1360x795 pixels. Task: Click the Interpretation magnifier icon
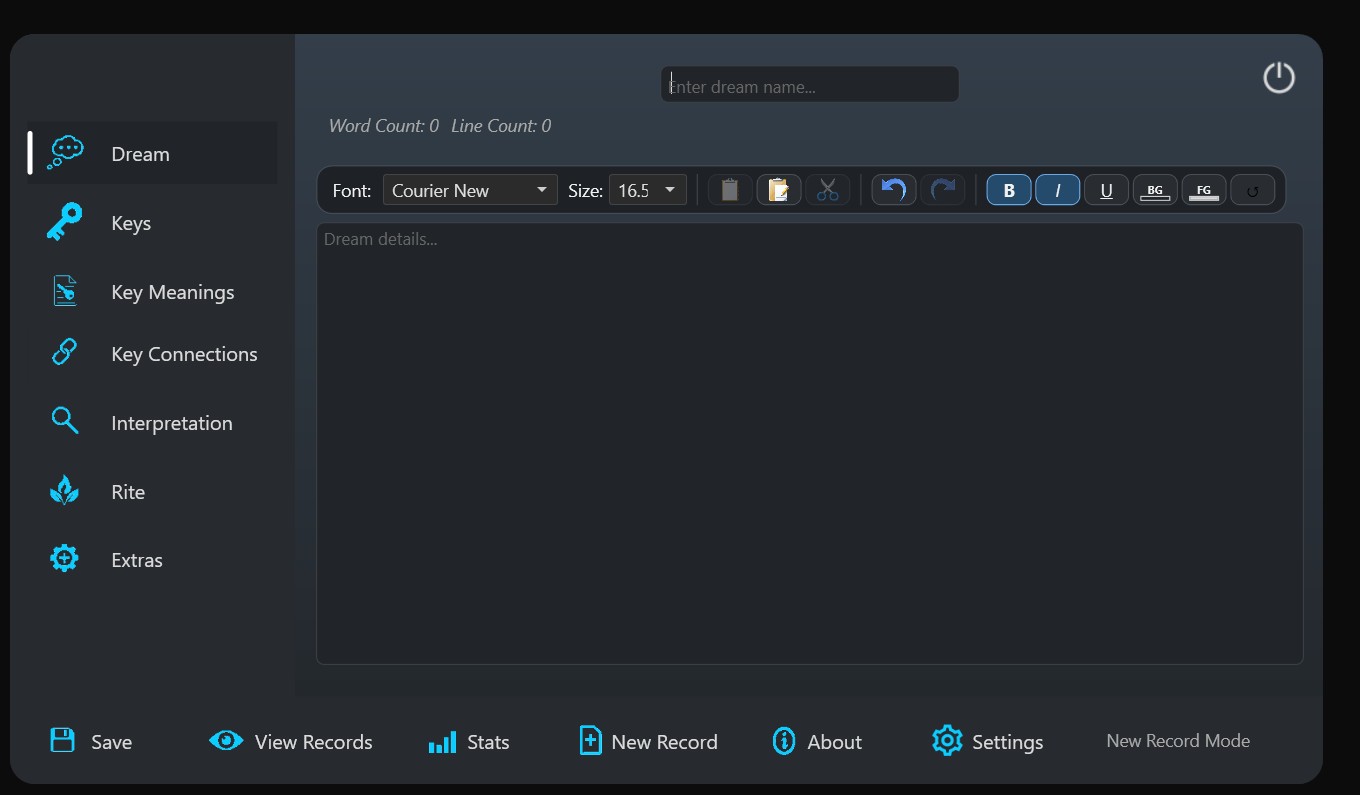65,421
